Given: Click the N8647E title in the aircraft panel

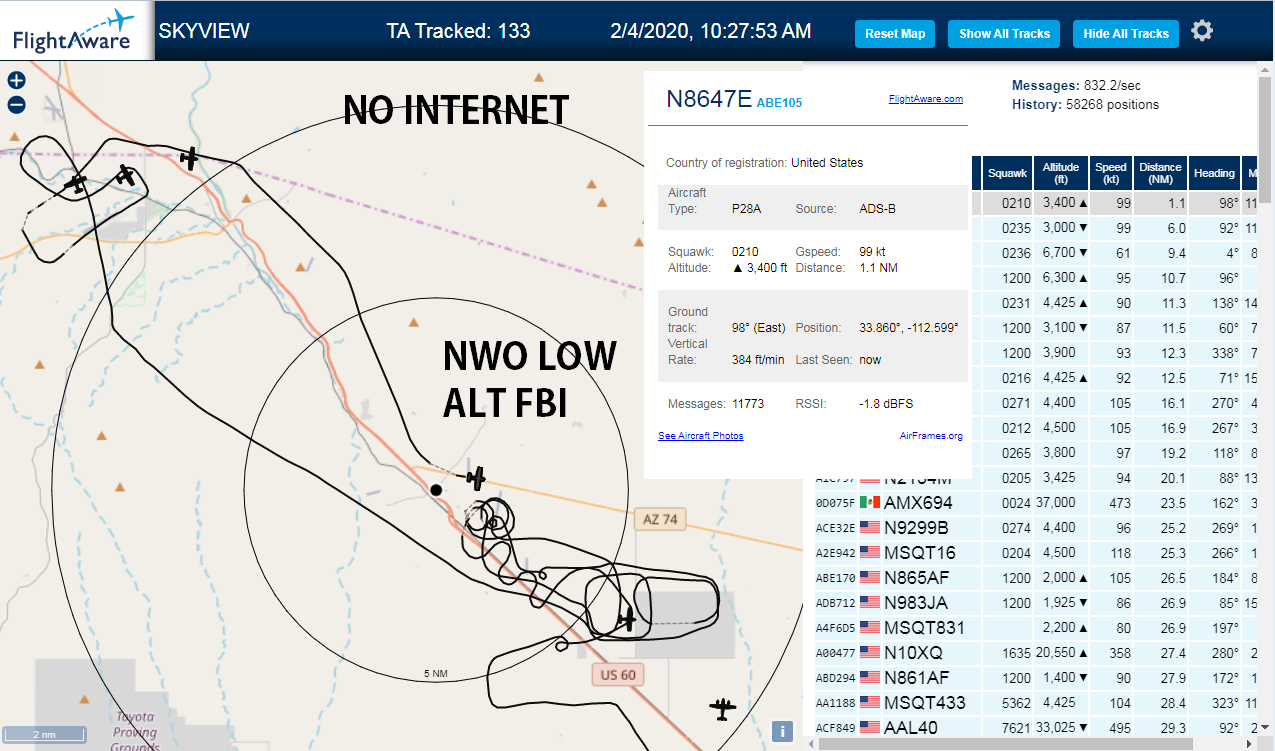Looking at the screenshot, I should [709, 98].
